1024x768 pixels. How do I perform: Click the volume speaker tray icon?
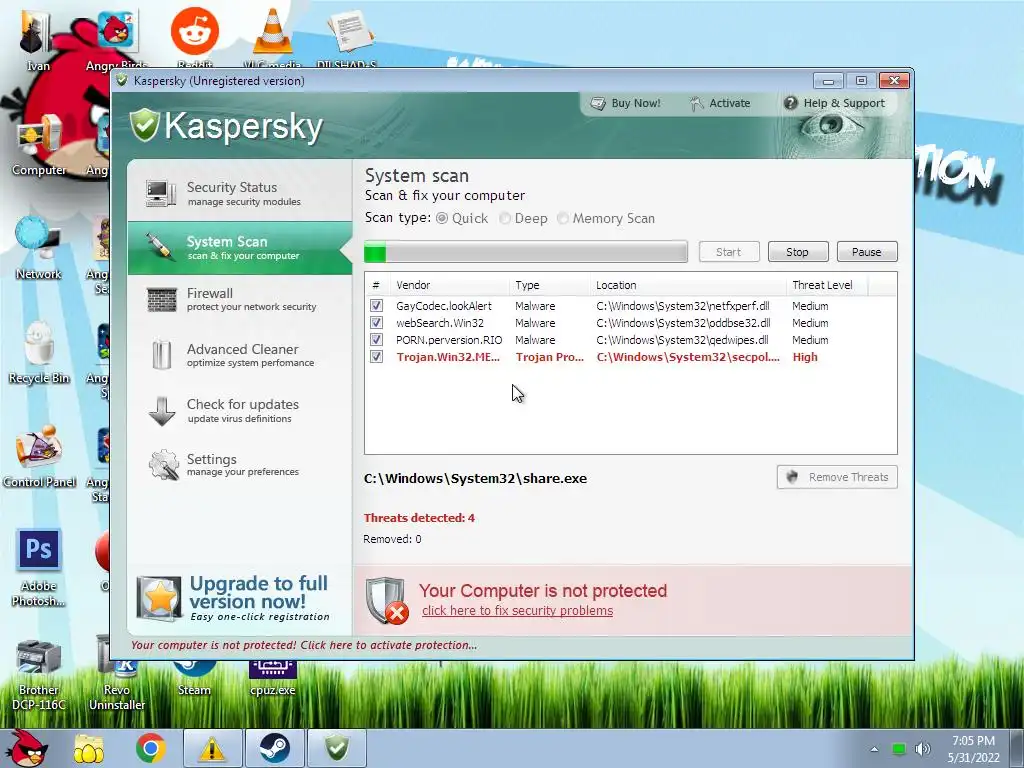click(x=922, y=749)
